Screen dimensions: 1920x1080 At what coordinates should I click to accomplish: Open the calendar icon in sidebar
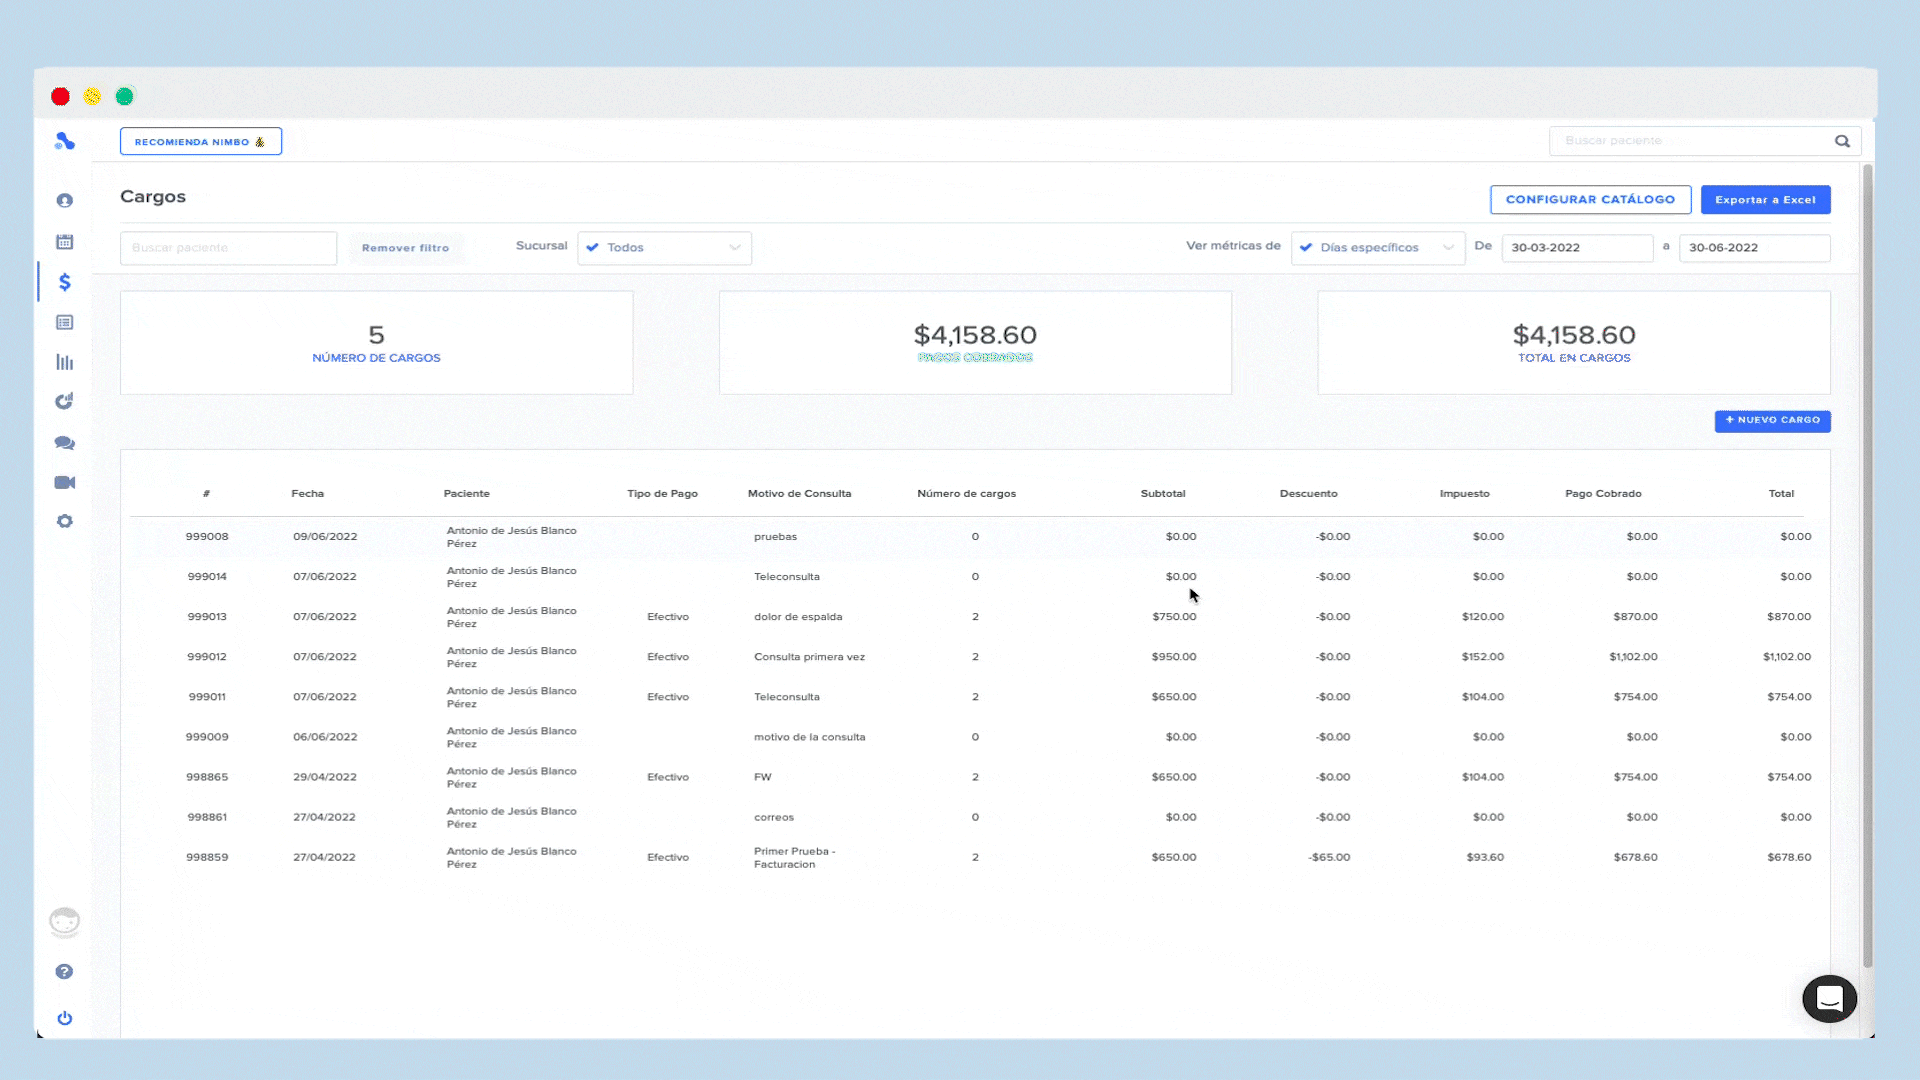click(x=65, y=242)
